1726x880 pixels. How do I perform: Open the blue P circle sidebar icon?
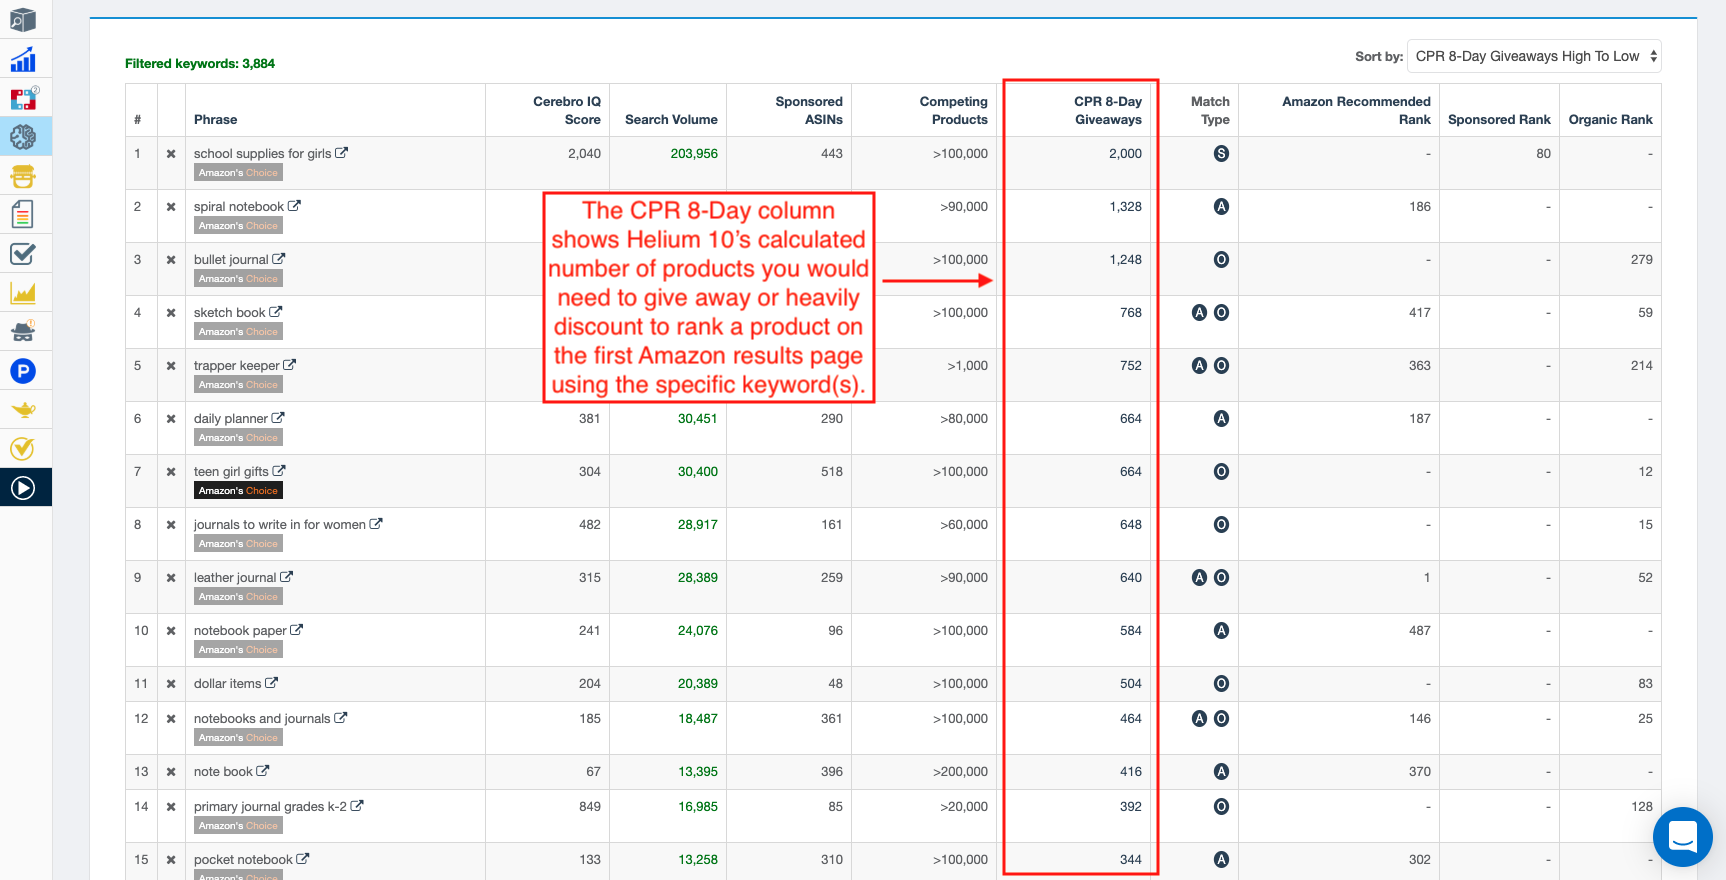(23, 372)
